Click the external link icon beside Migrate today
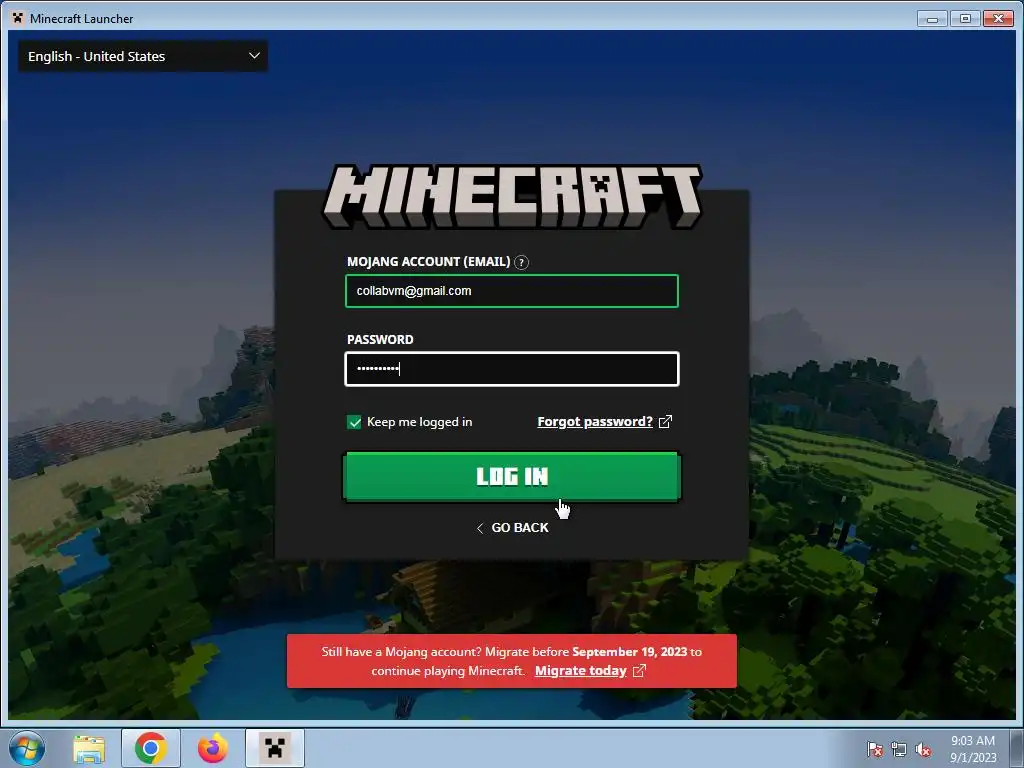 pos(639,671)
